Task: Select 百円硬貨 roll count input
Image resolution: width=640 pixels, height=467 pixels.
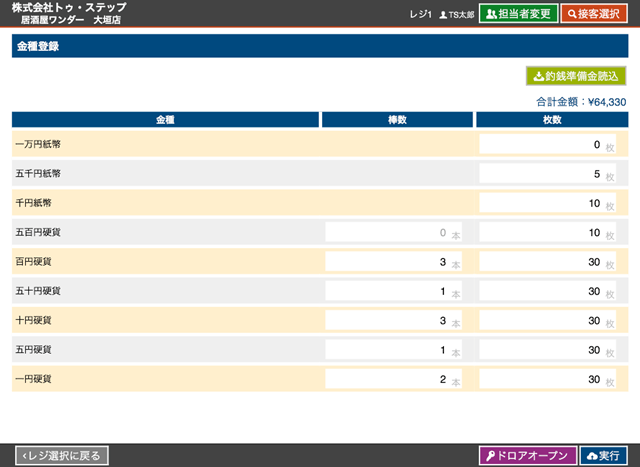Action: 385,262
